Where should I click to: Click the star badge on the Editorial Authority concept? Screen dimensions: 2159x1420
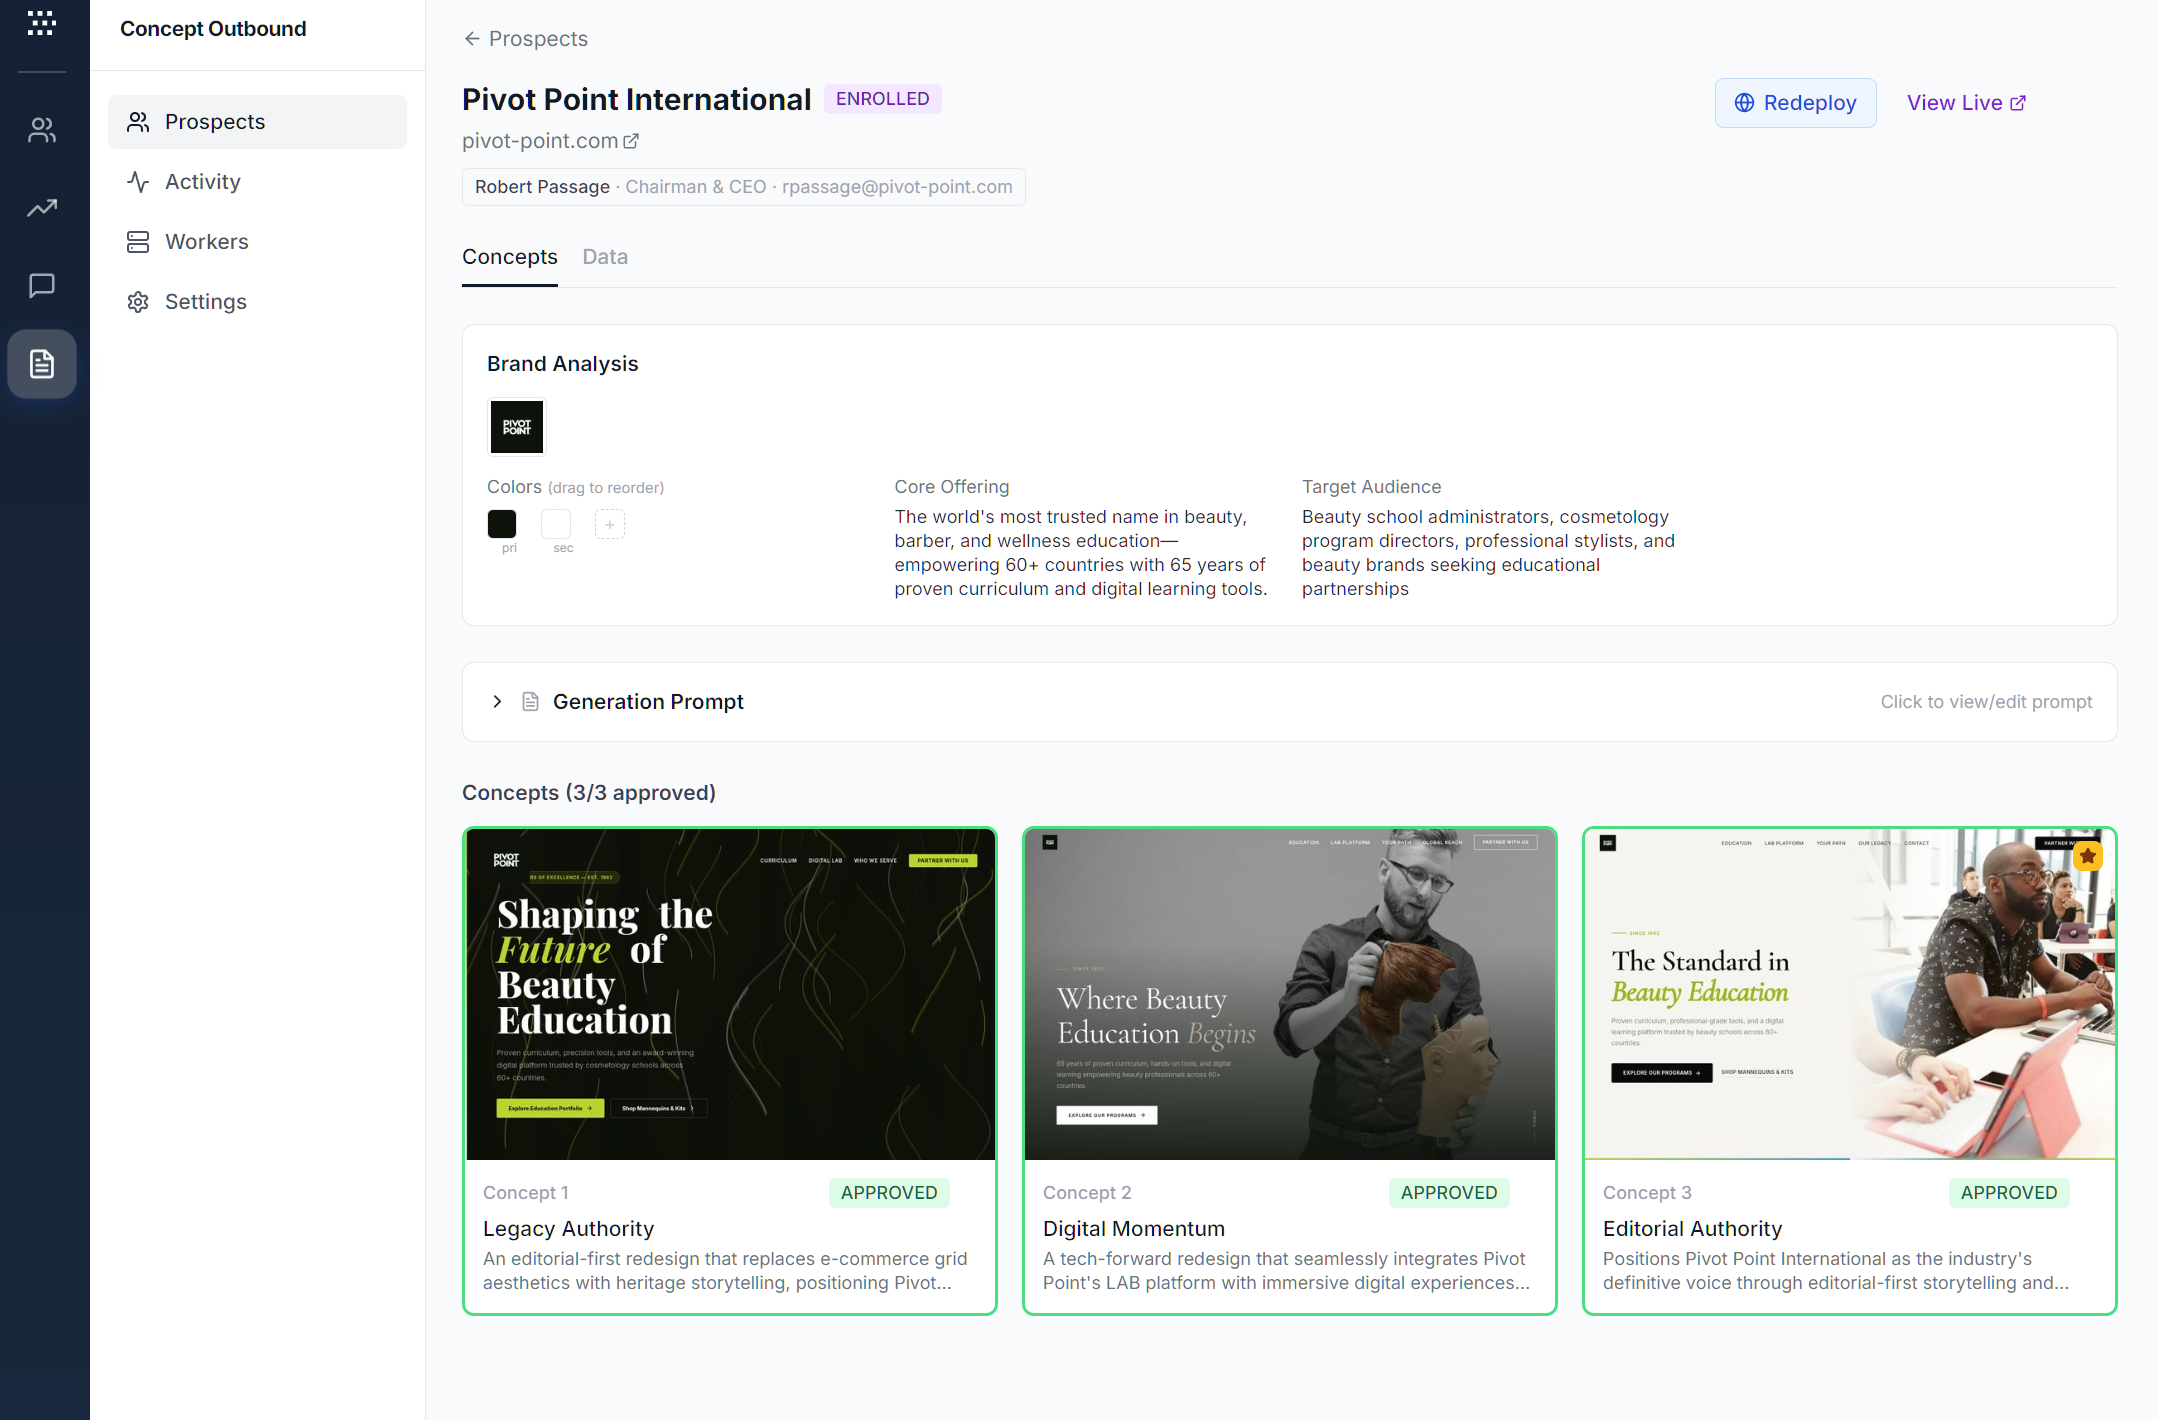pos(2087,856)
